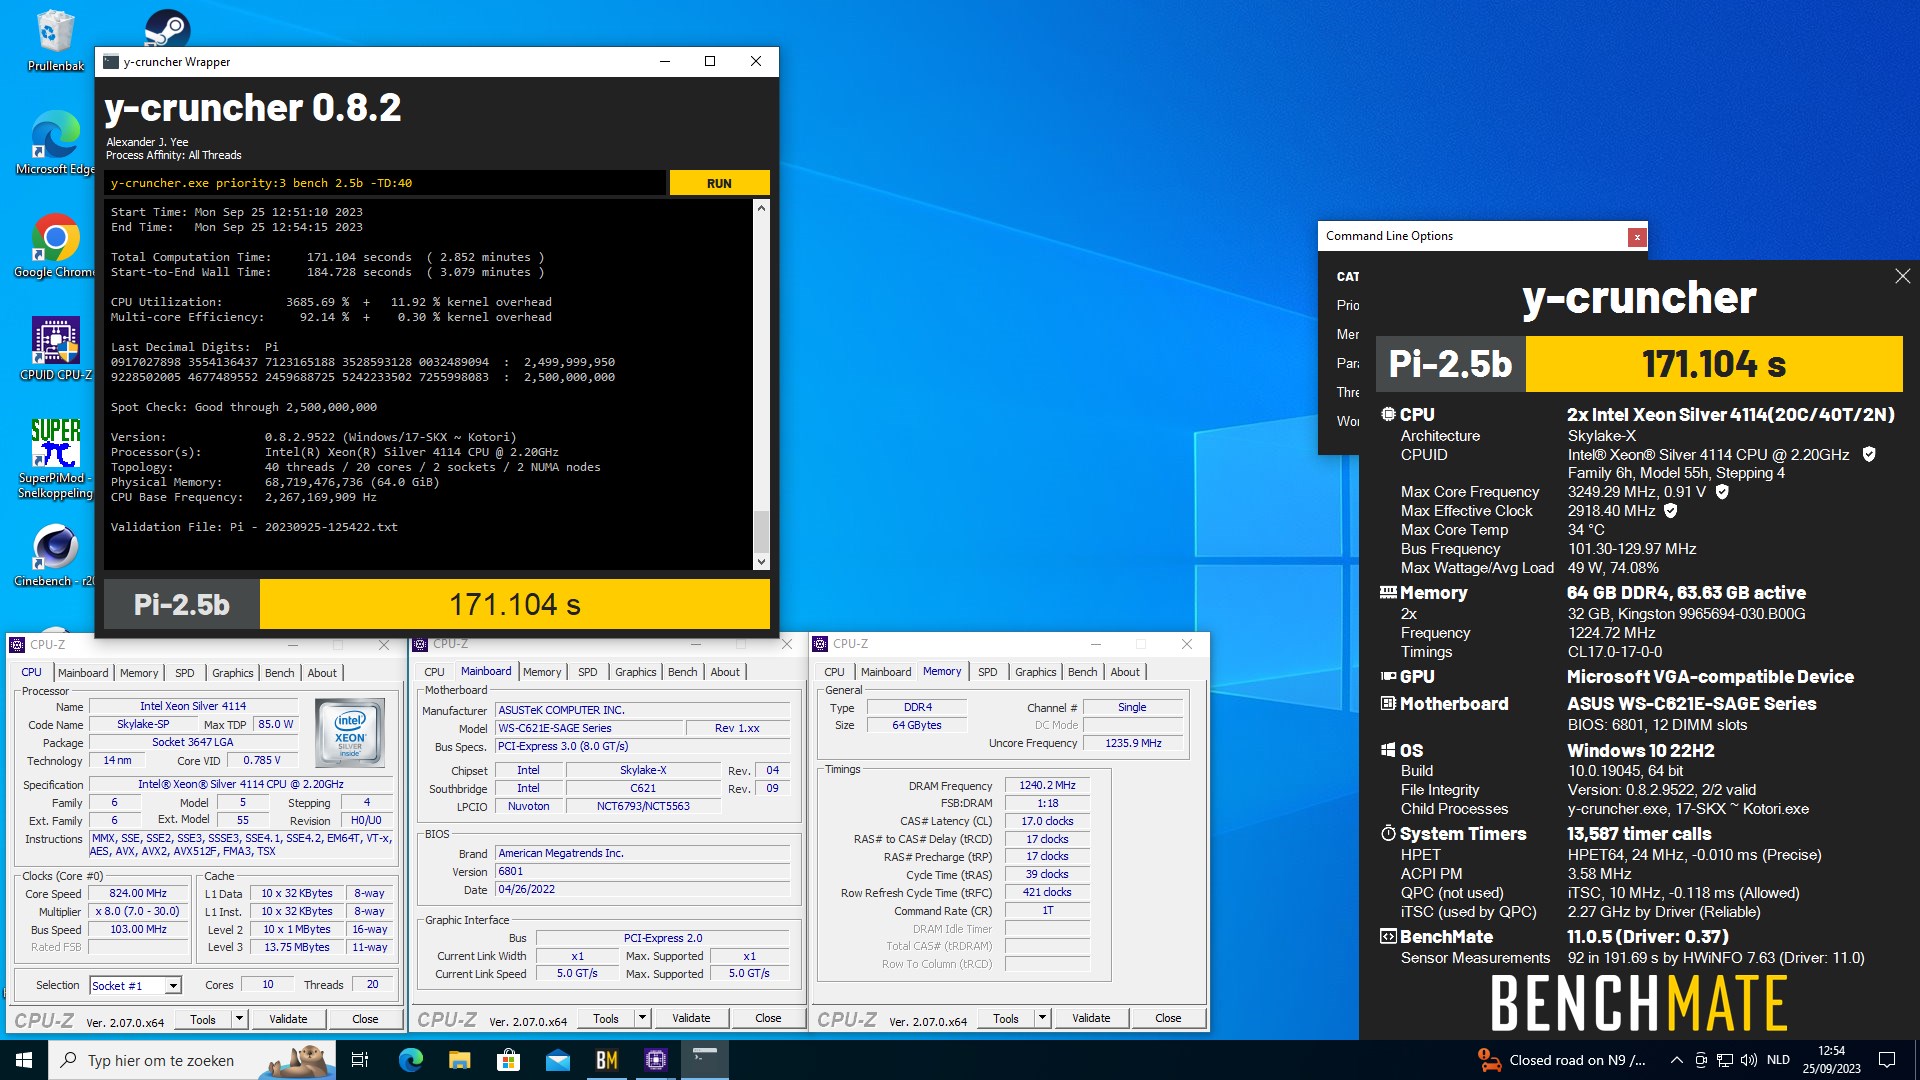The image size is (1920, 1080).
Task: Open Tools dropdown arrow in Mainboard window
Action: tap(642, 1018)
